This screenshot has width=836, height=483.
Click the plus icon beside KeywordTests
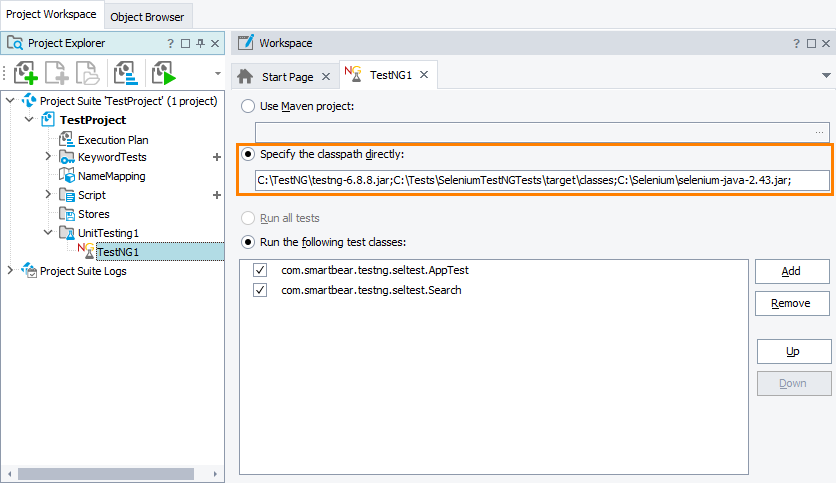pyautogui.click(x=216, y=158)
